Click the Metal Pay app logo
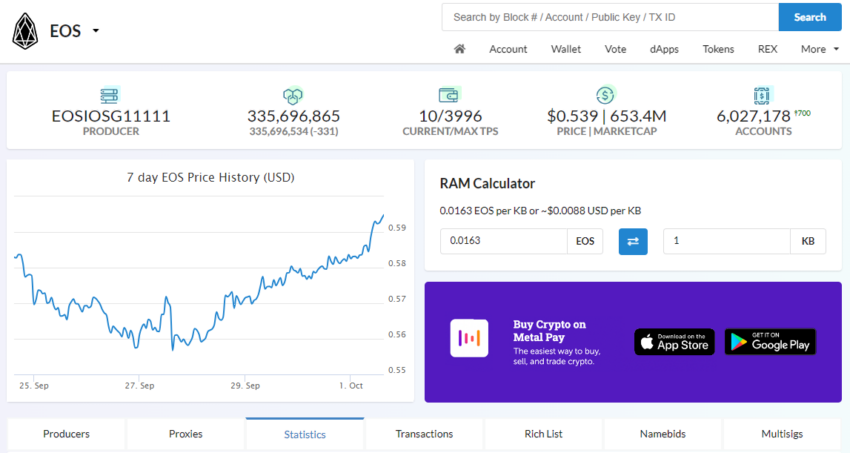Viewport: 850px width, 453px height. click(469, 338)
